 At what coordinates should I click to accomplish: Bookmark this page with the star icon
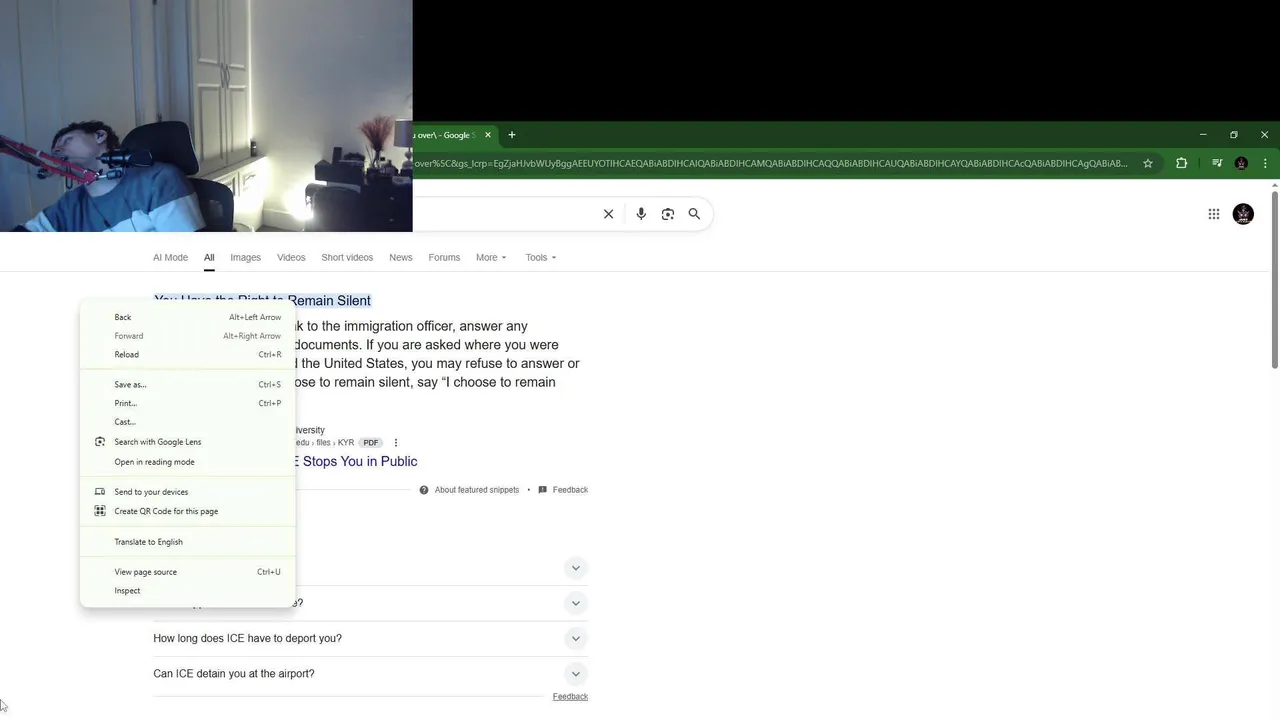point(1148,163)
